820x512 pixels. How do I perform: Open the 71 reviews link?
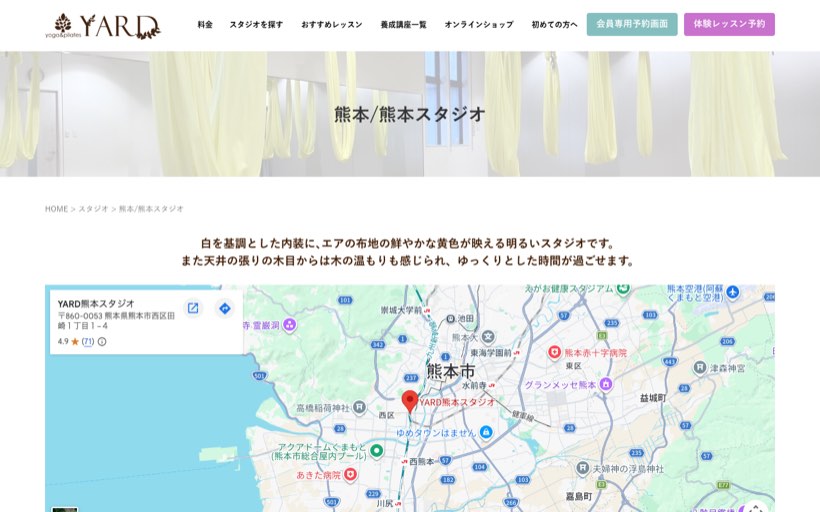(x=88, y=342)
